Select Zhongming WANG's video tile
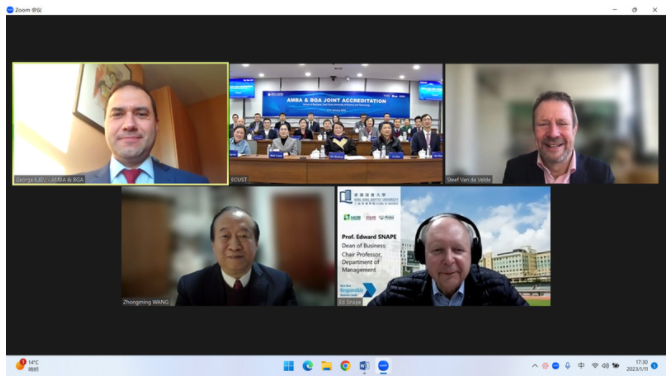670x385 pixels. coord(228,246)
